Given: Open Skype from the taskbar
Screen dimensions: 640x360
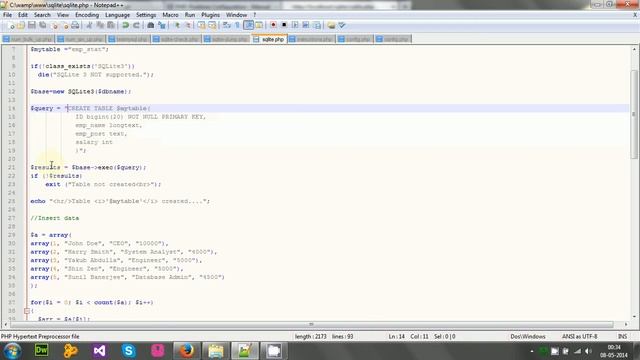Looking at the screenshot, I should click(129, 351).
